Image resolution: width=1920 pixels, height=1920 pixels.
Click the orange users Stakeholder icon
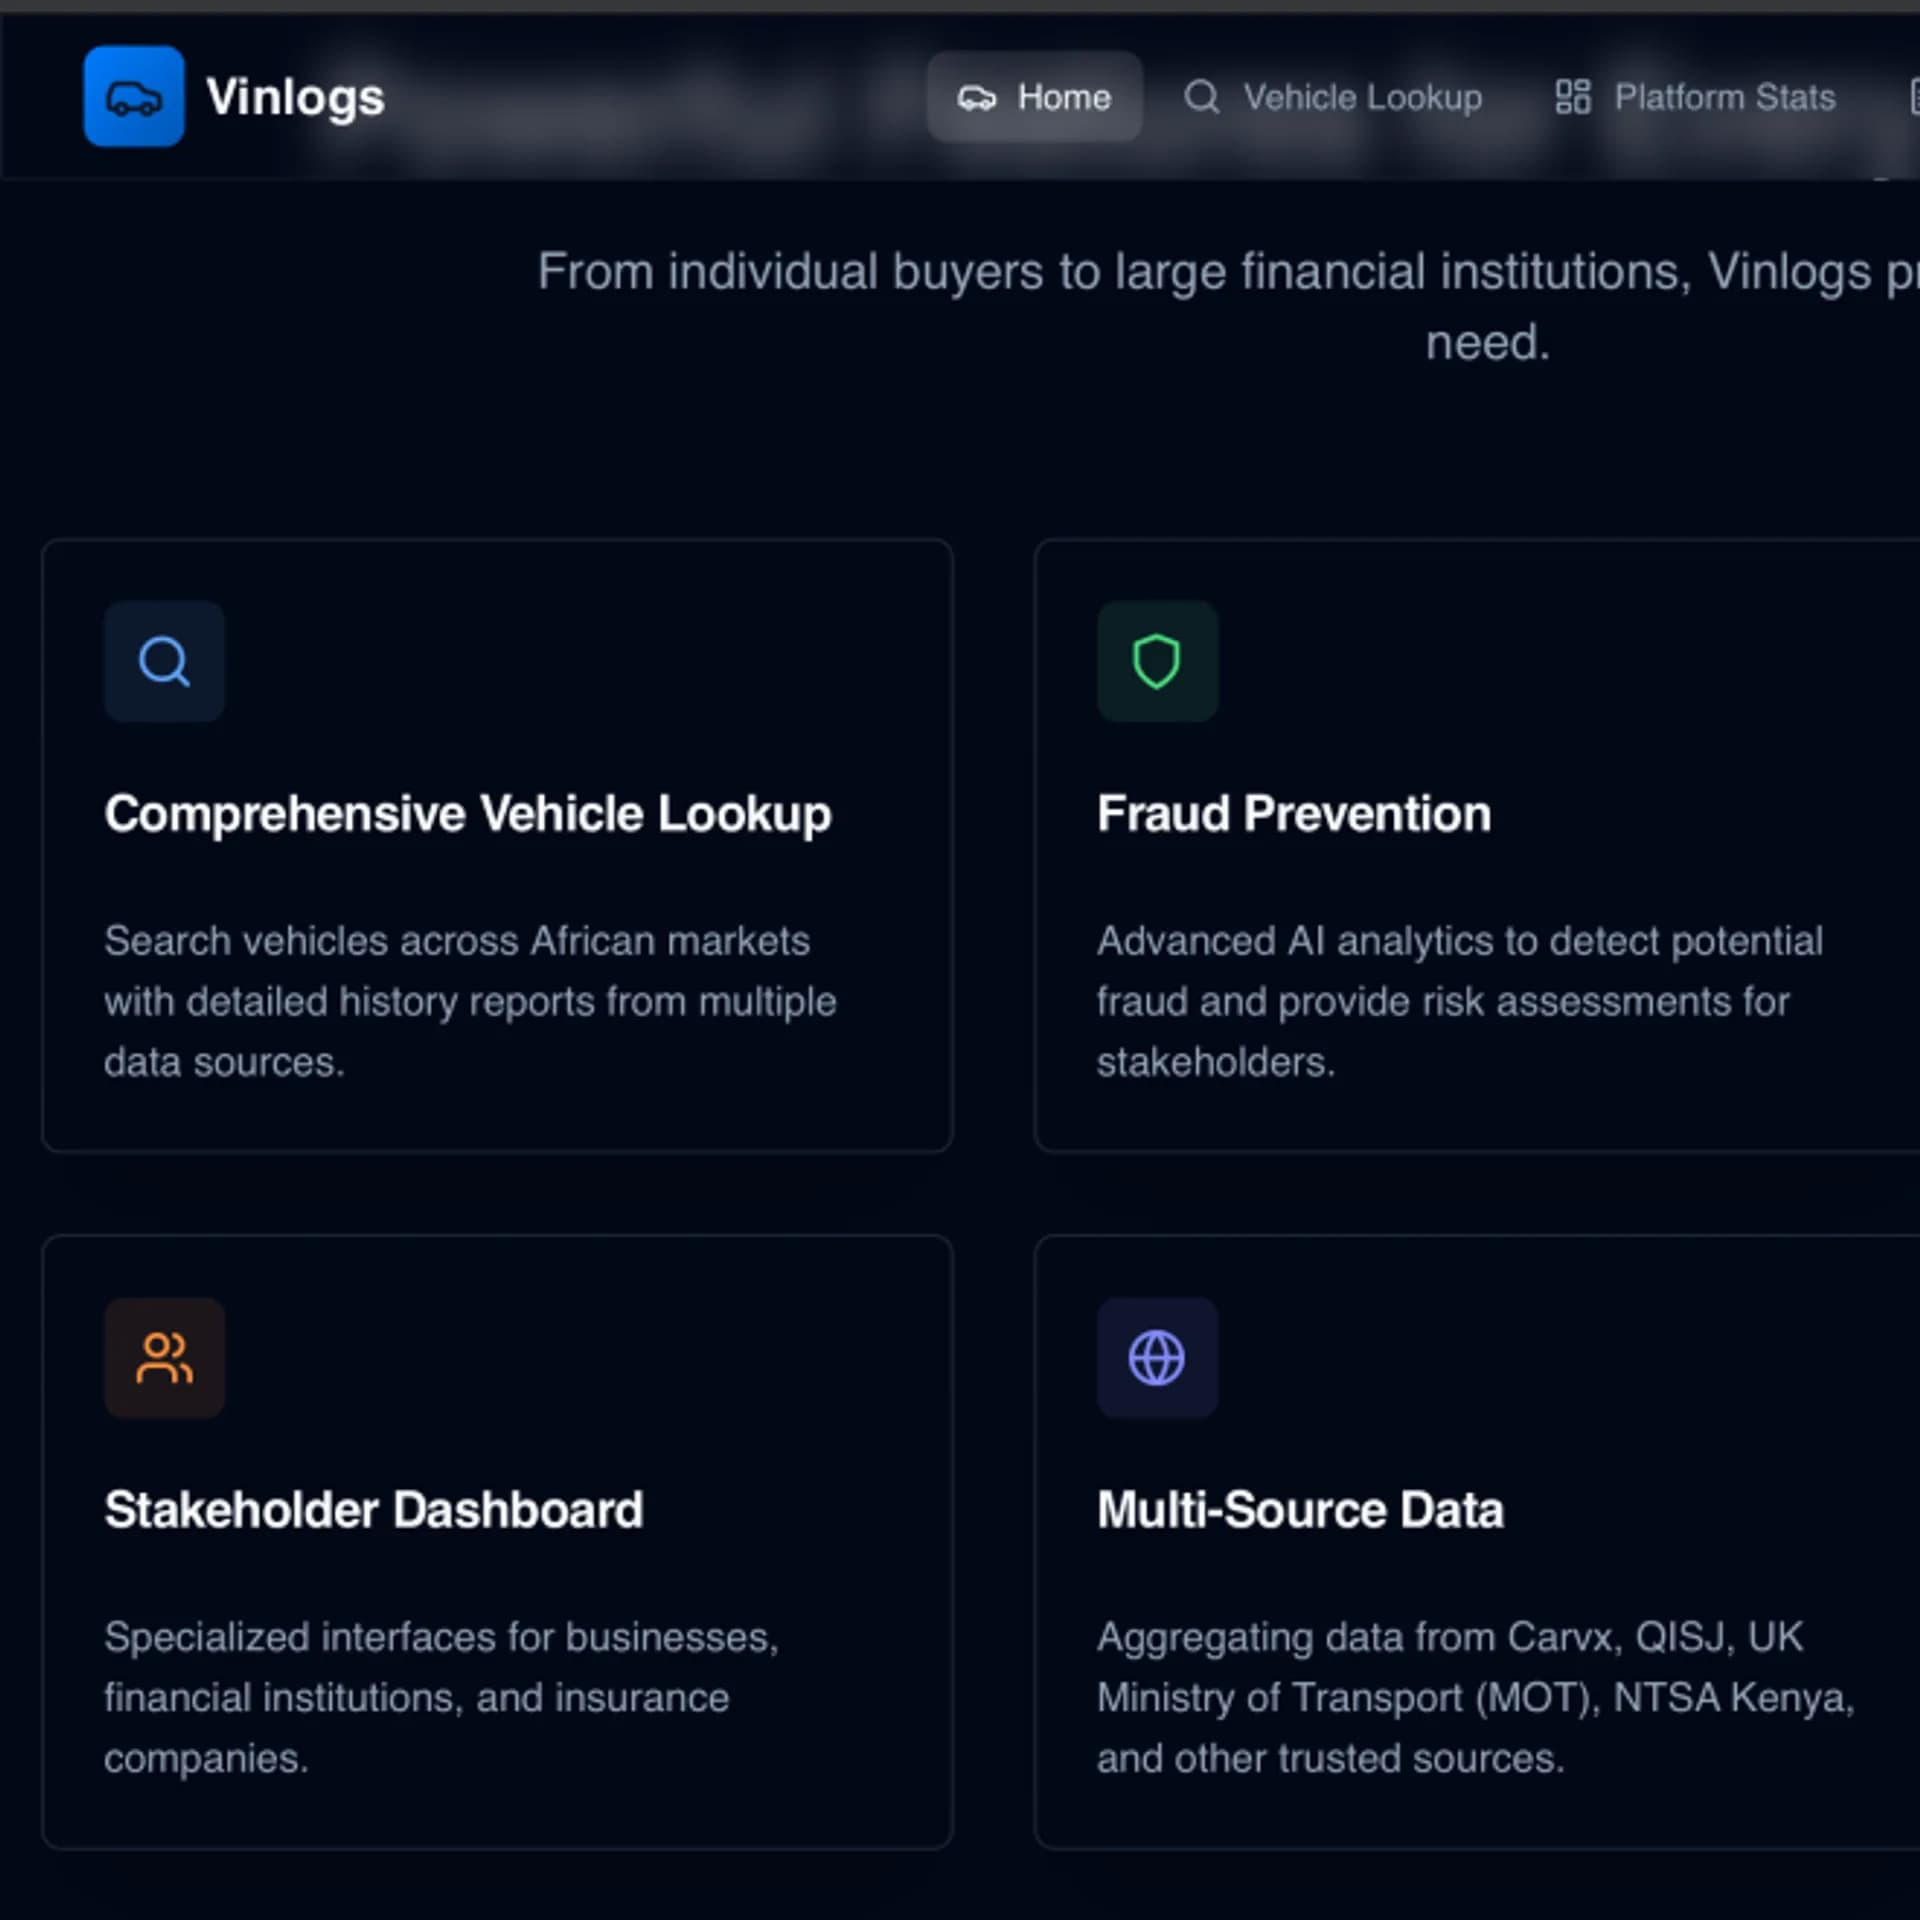coord(164,1358)
